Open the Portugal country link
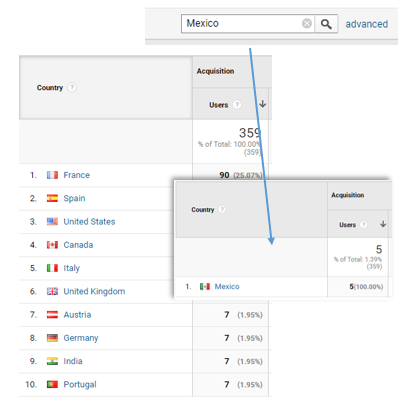Viewport: 406px width, 415px height. (80, 385)
